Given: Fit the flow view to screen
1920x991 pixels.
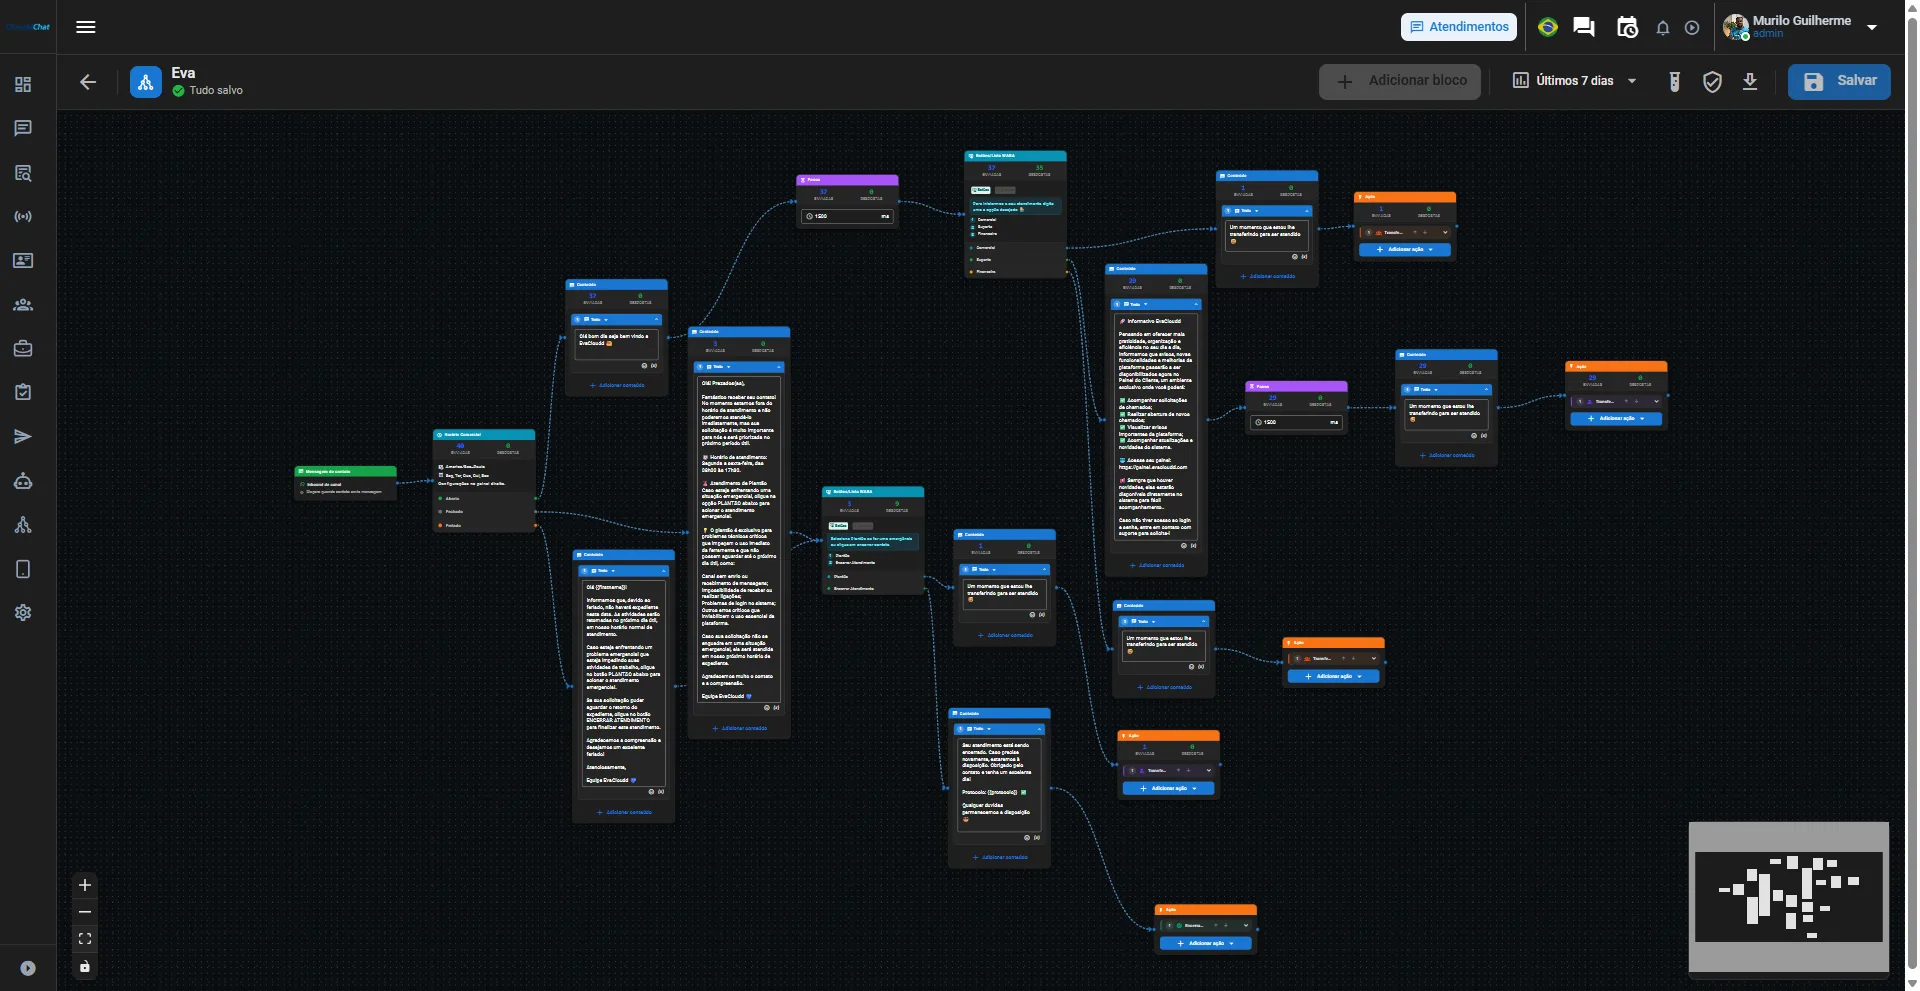Looking at the screenshot, I should coord(85,939).
